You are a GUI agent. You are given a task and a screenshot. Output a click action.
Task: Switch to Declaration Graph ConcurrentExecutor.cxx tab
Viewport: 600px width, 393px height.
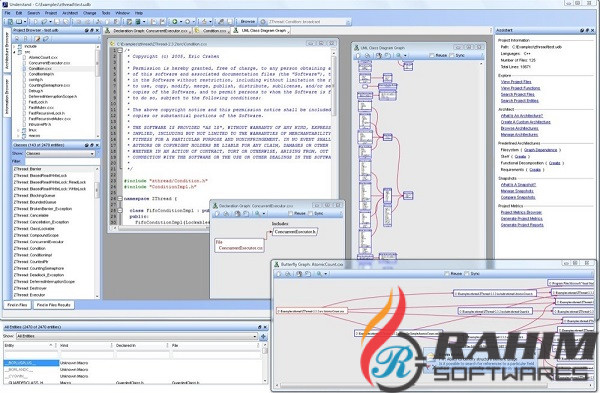coord(147,31)
